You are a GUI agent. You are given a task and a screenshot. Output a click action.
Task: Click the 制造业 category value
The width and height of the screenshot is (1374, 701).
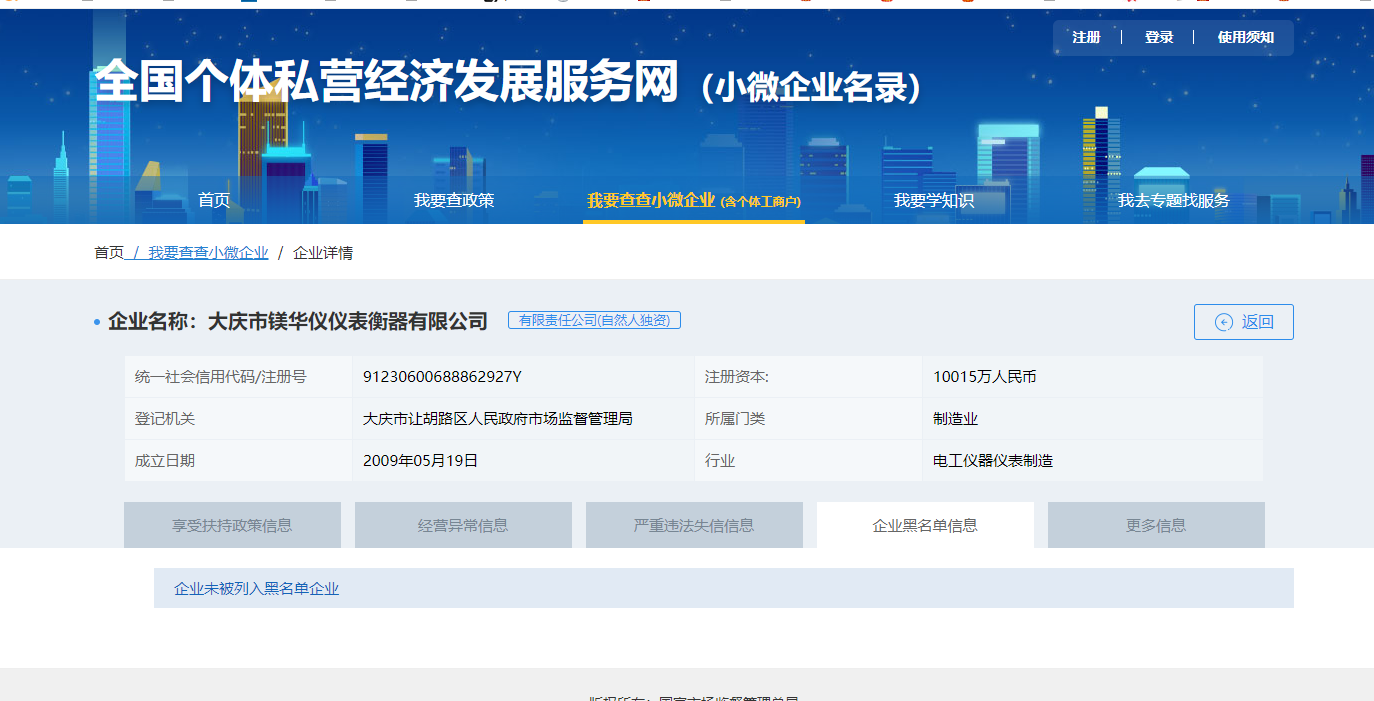click(955, 419)
